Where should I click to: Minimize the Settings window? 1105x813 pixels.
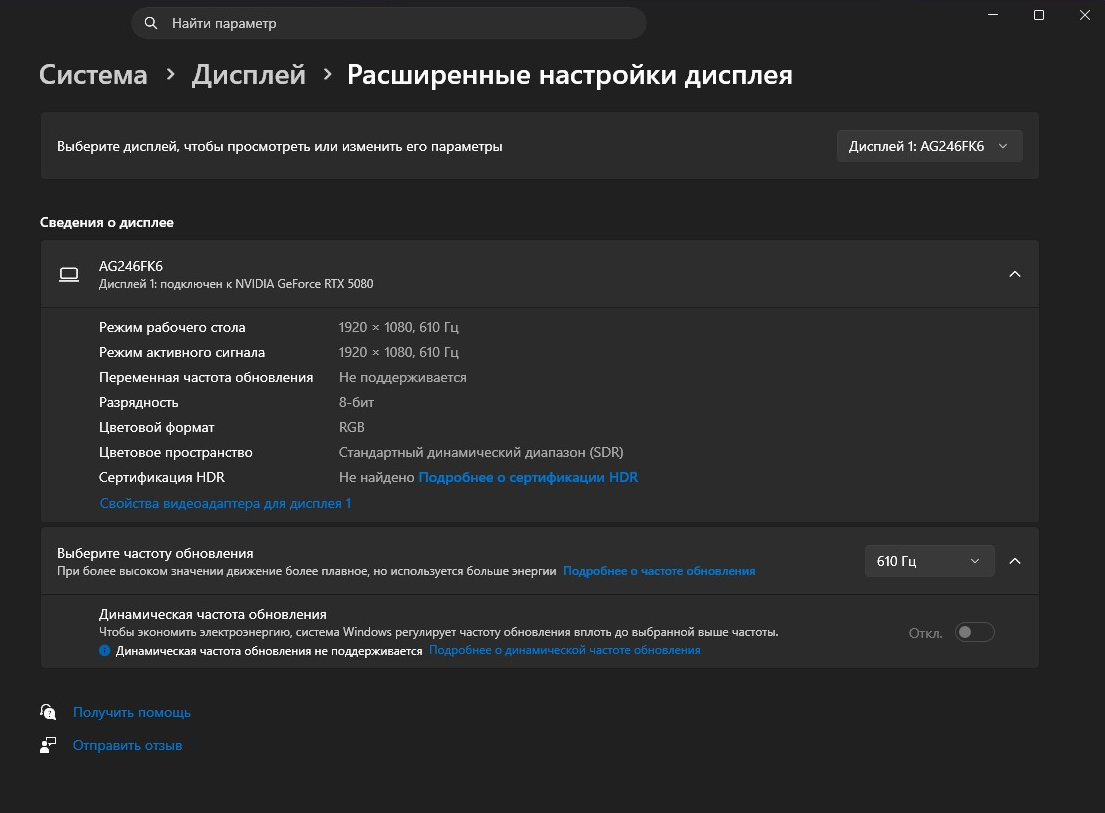pyautogui.click(x=993, y=15)
